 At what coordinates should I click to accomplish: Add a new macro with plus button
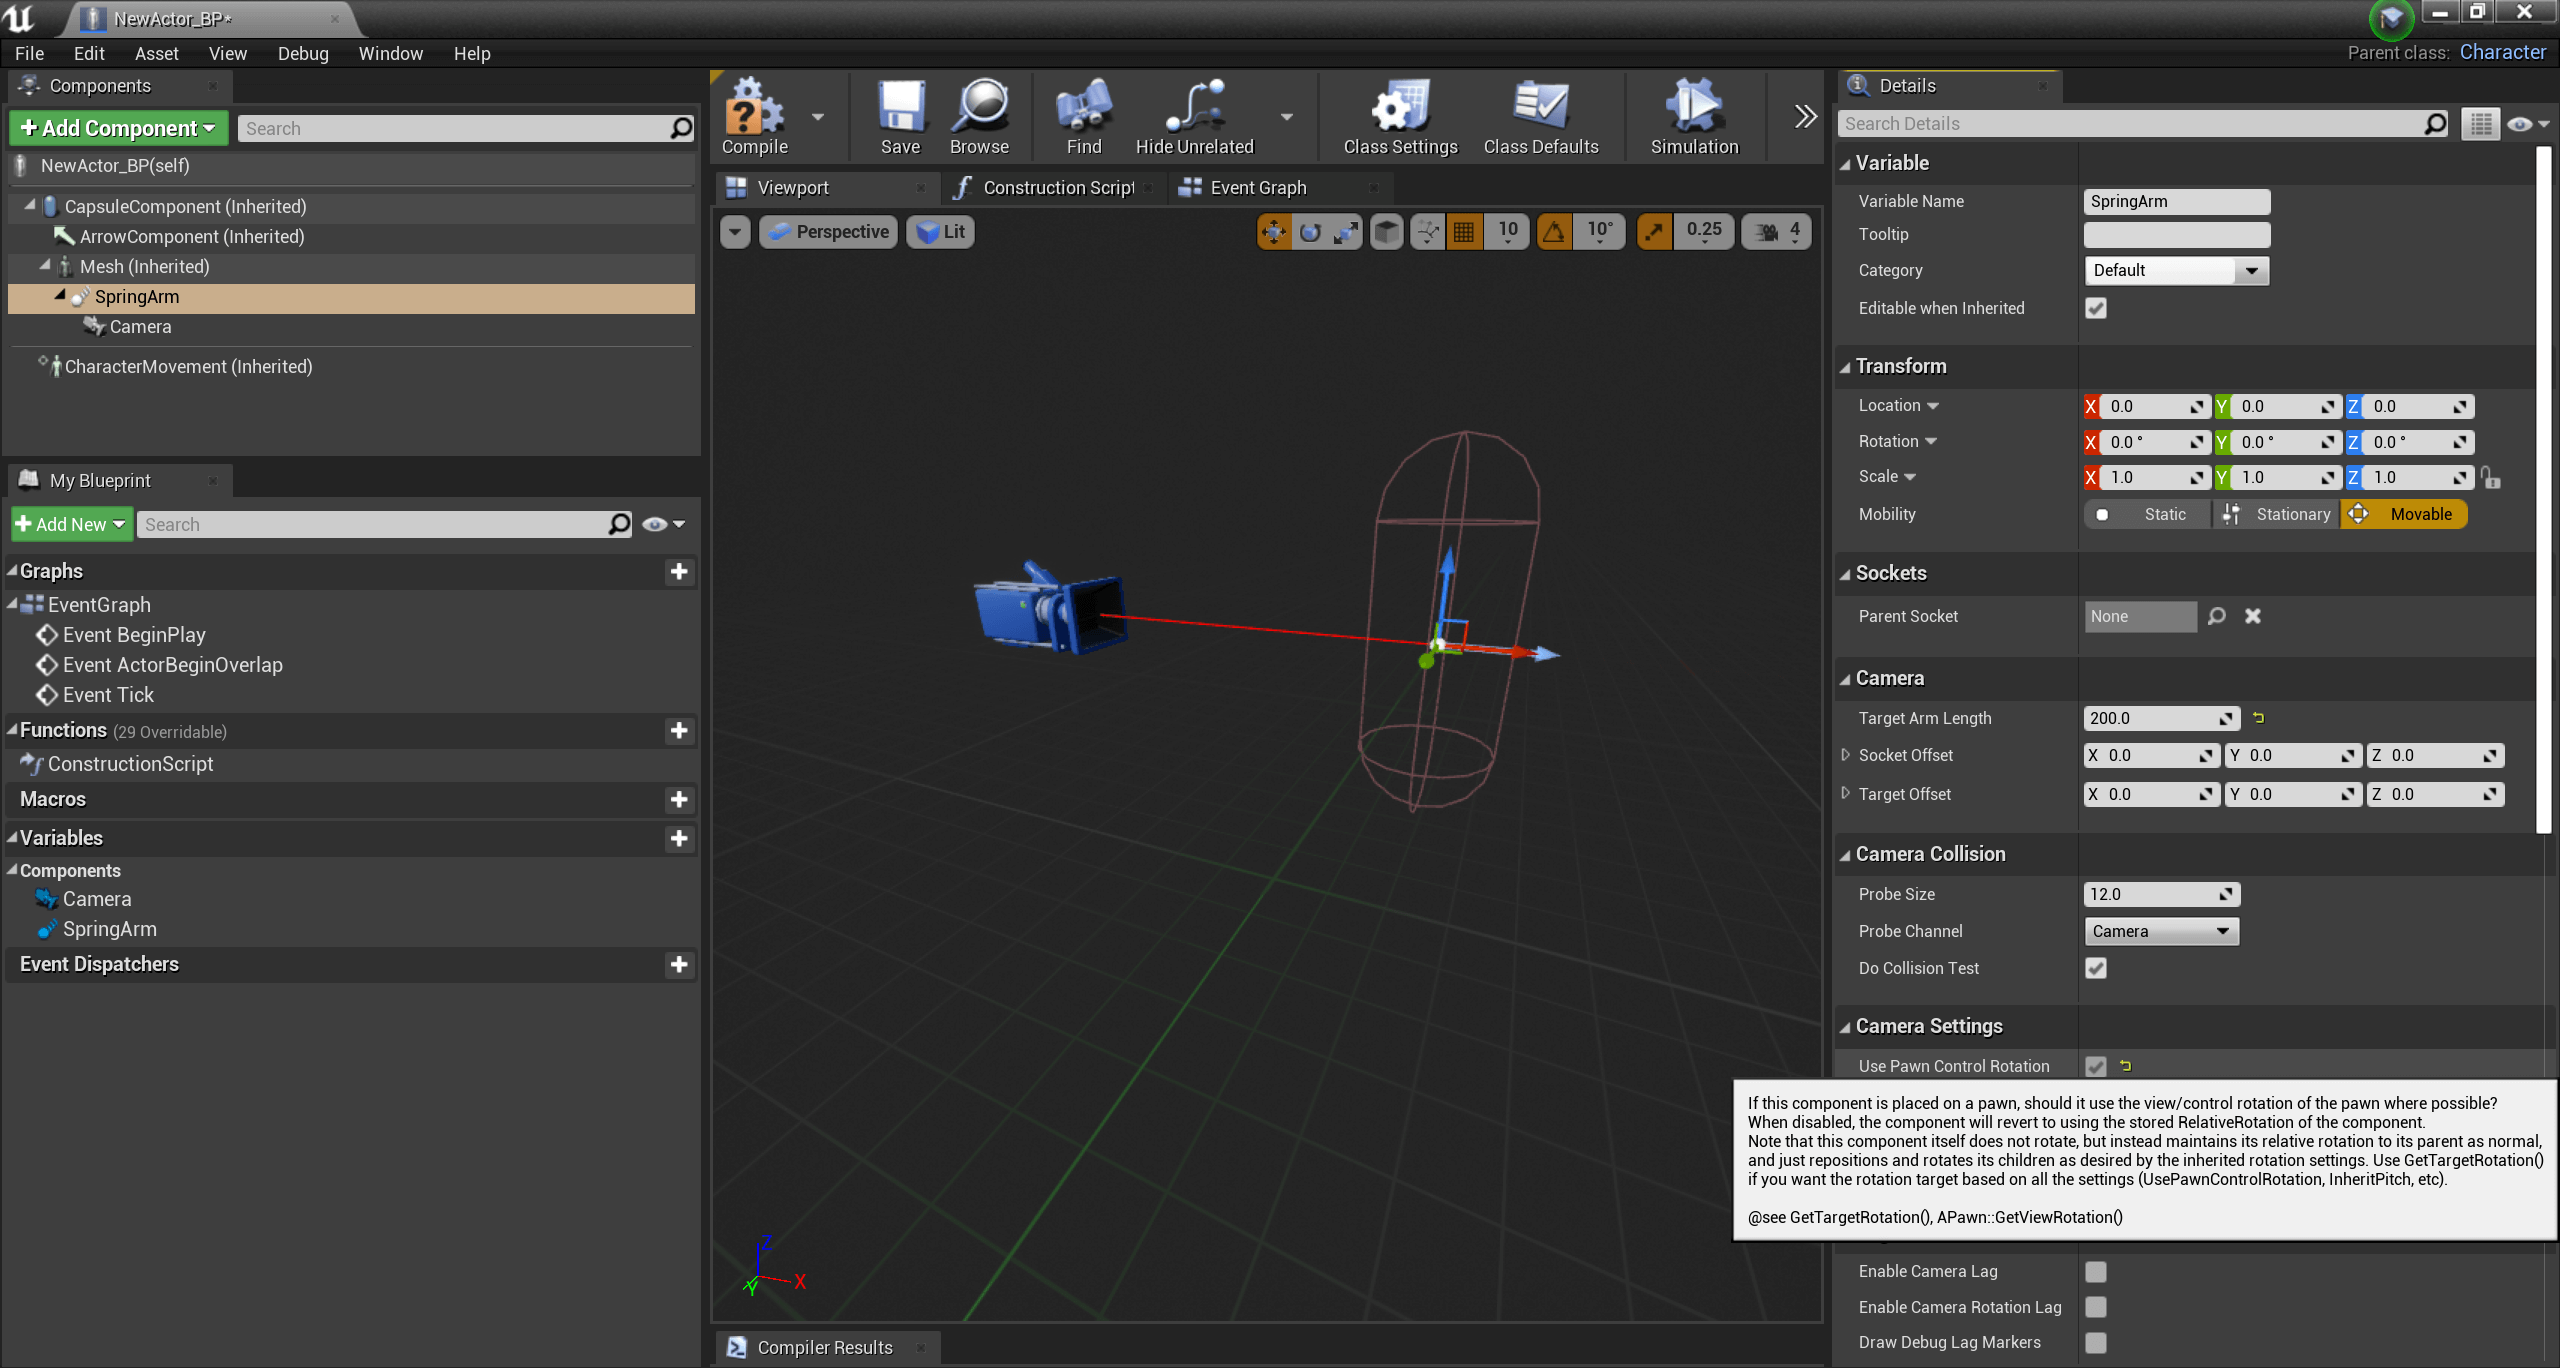point(679,799)
